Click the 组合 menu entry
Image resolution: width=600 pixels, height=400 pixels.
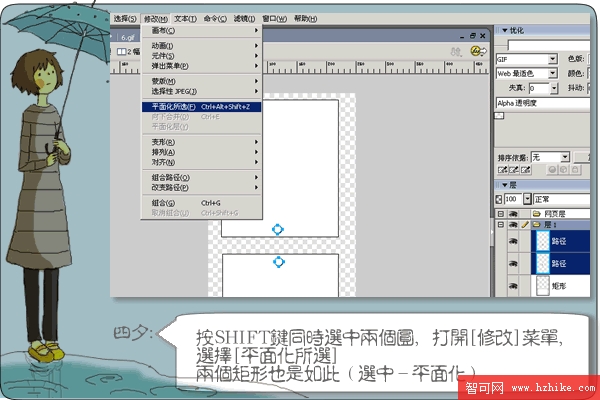tap(158, 202)
